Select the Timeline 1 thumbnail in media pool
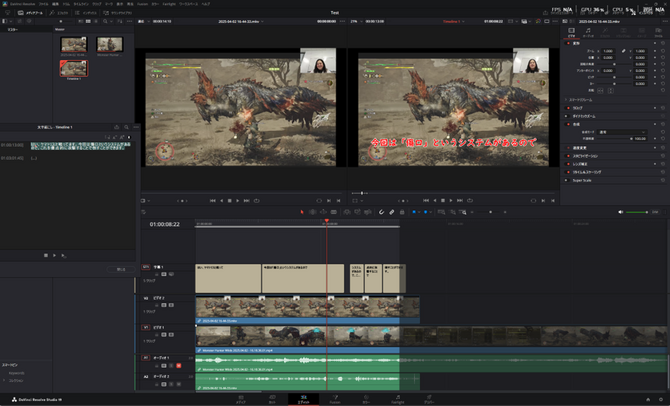This screenshot has width=670, height=406. click(73, 69)
